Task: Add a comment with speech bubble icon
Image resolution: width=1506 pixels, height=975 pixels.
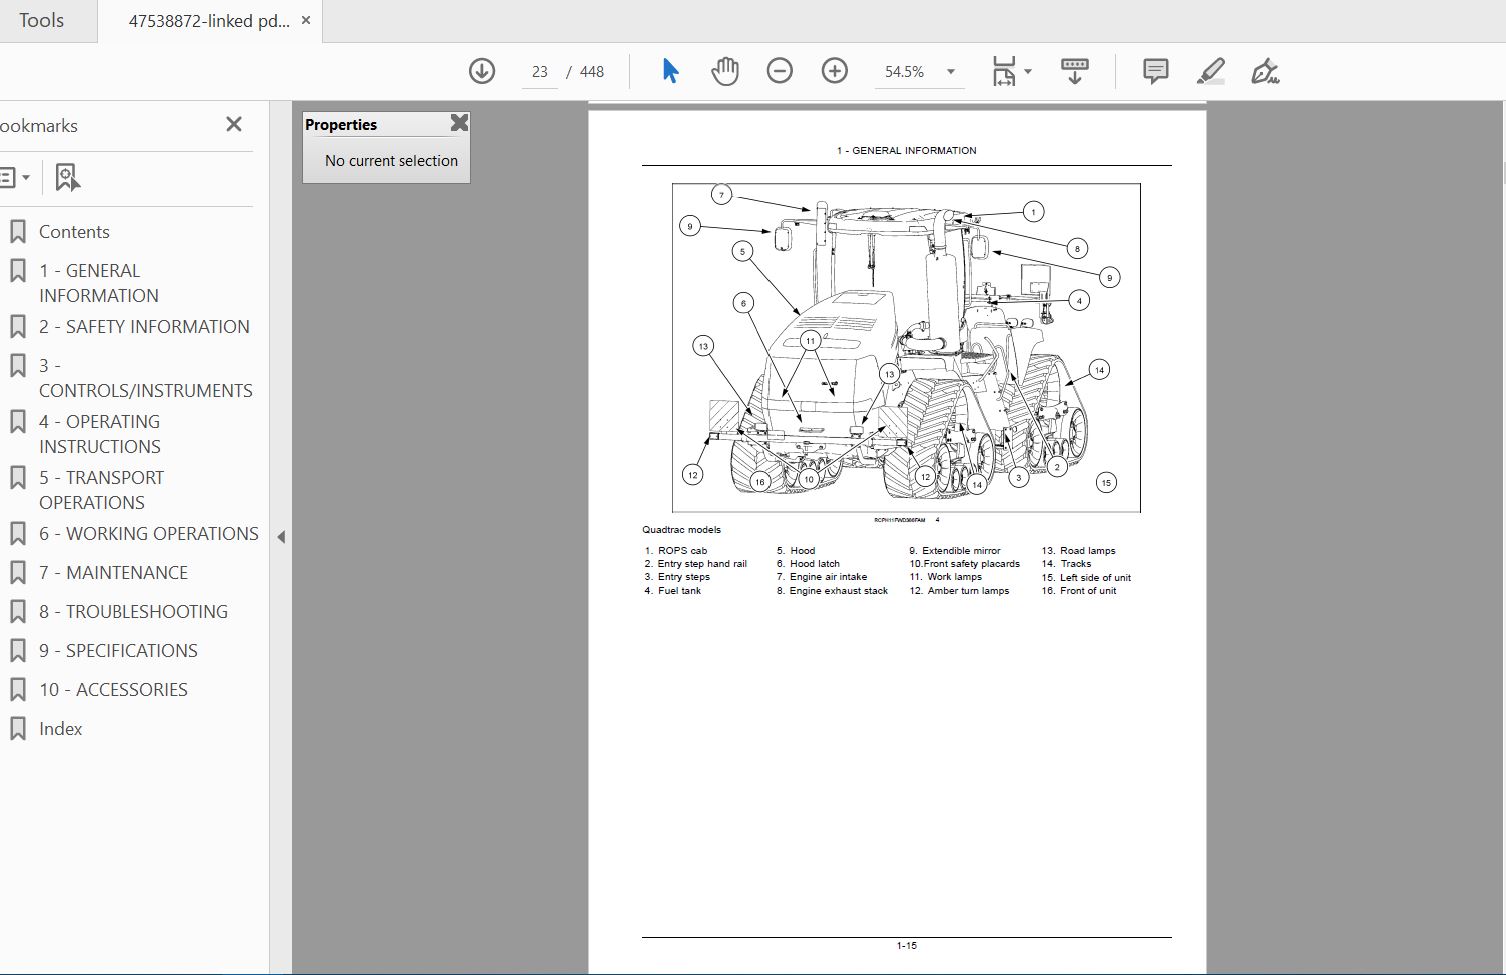Action: tap(1155, 71)
